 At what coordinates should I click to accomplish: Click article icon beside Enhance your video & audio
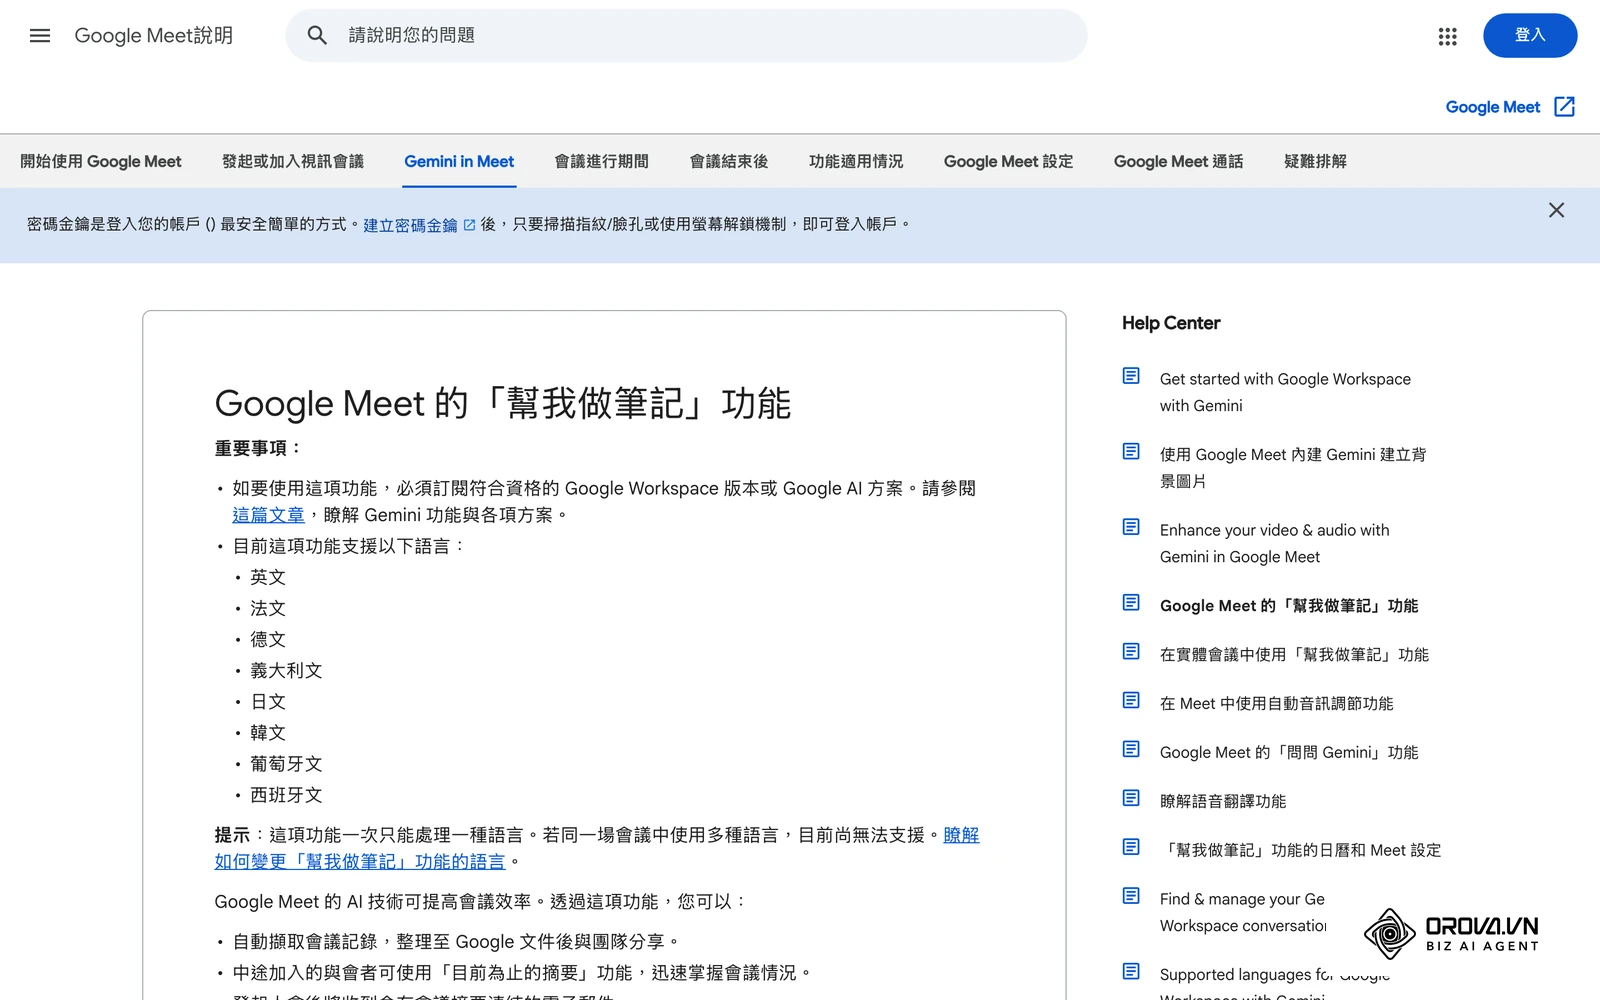pyautogui.click(x=1131, y=527)
